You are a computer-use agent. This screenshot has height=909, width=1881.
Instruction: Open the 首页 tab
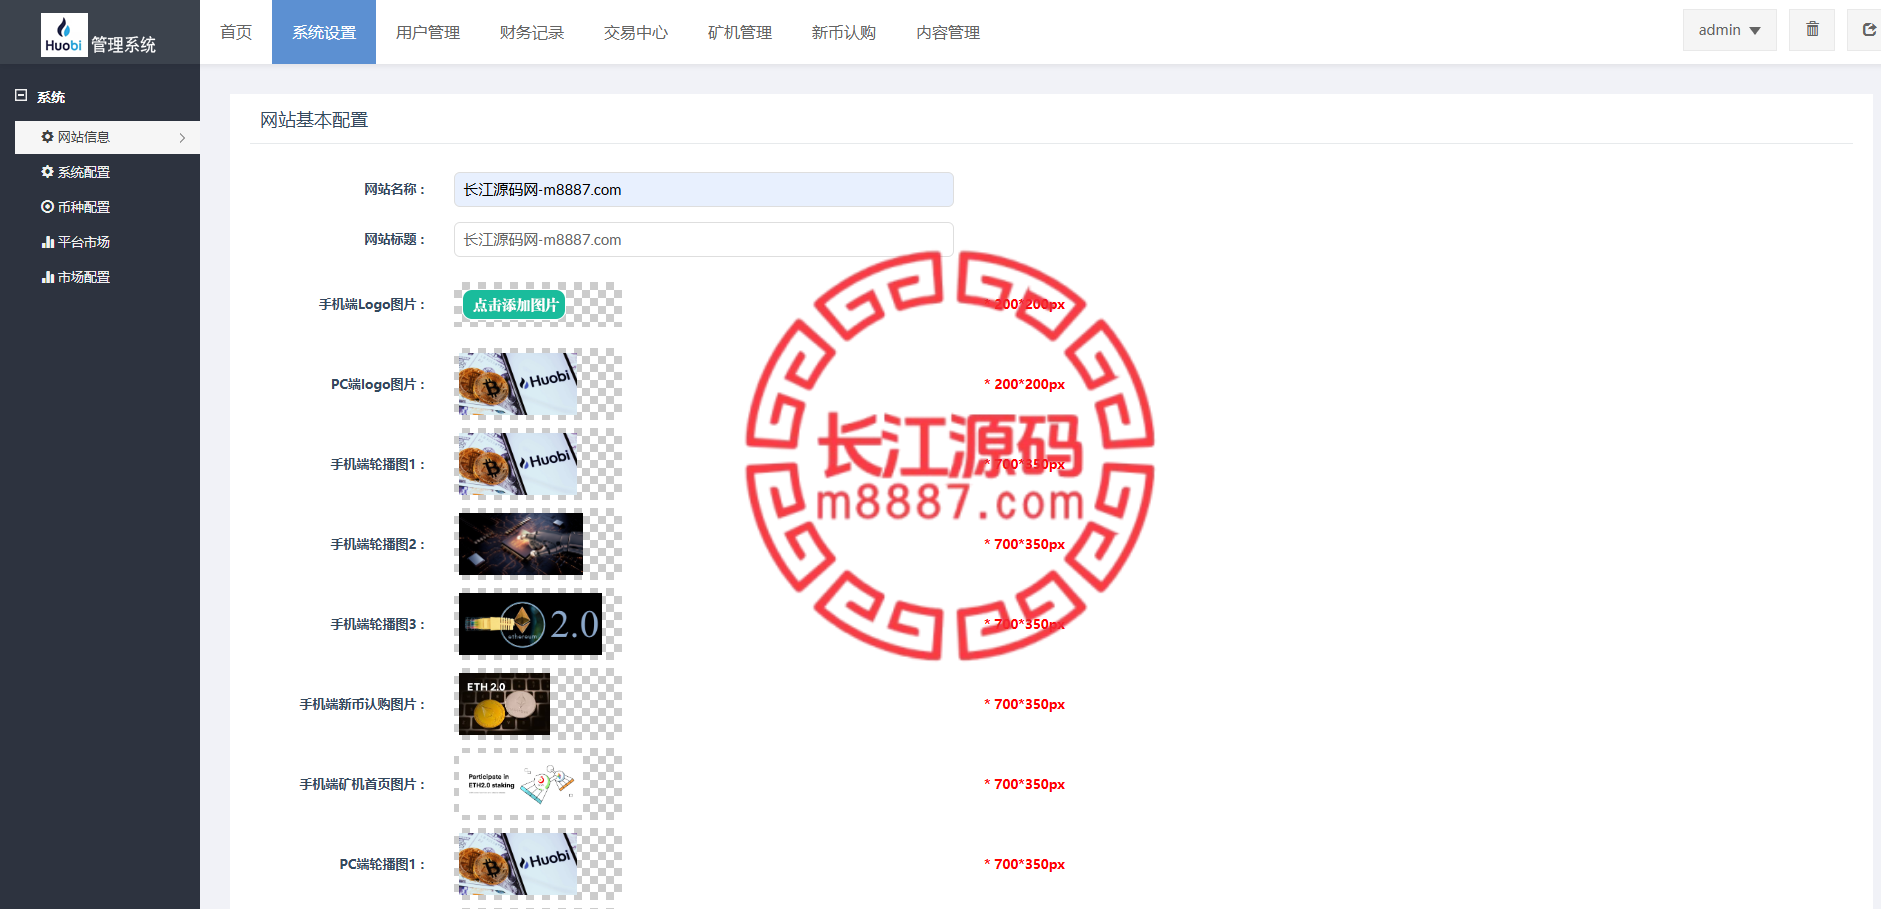point(236,32)
